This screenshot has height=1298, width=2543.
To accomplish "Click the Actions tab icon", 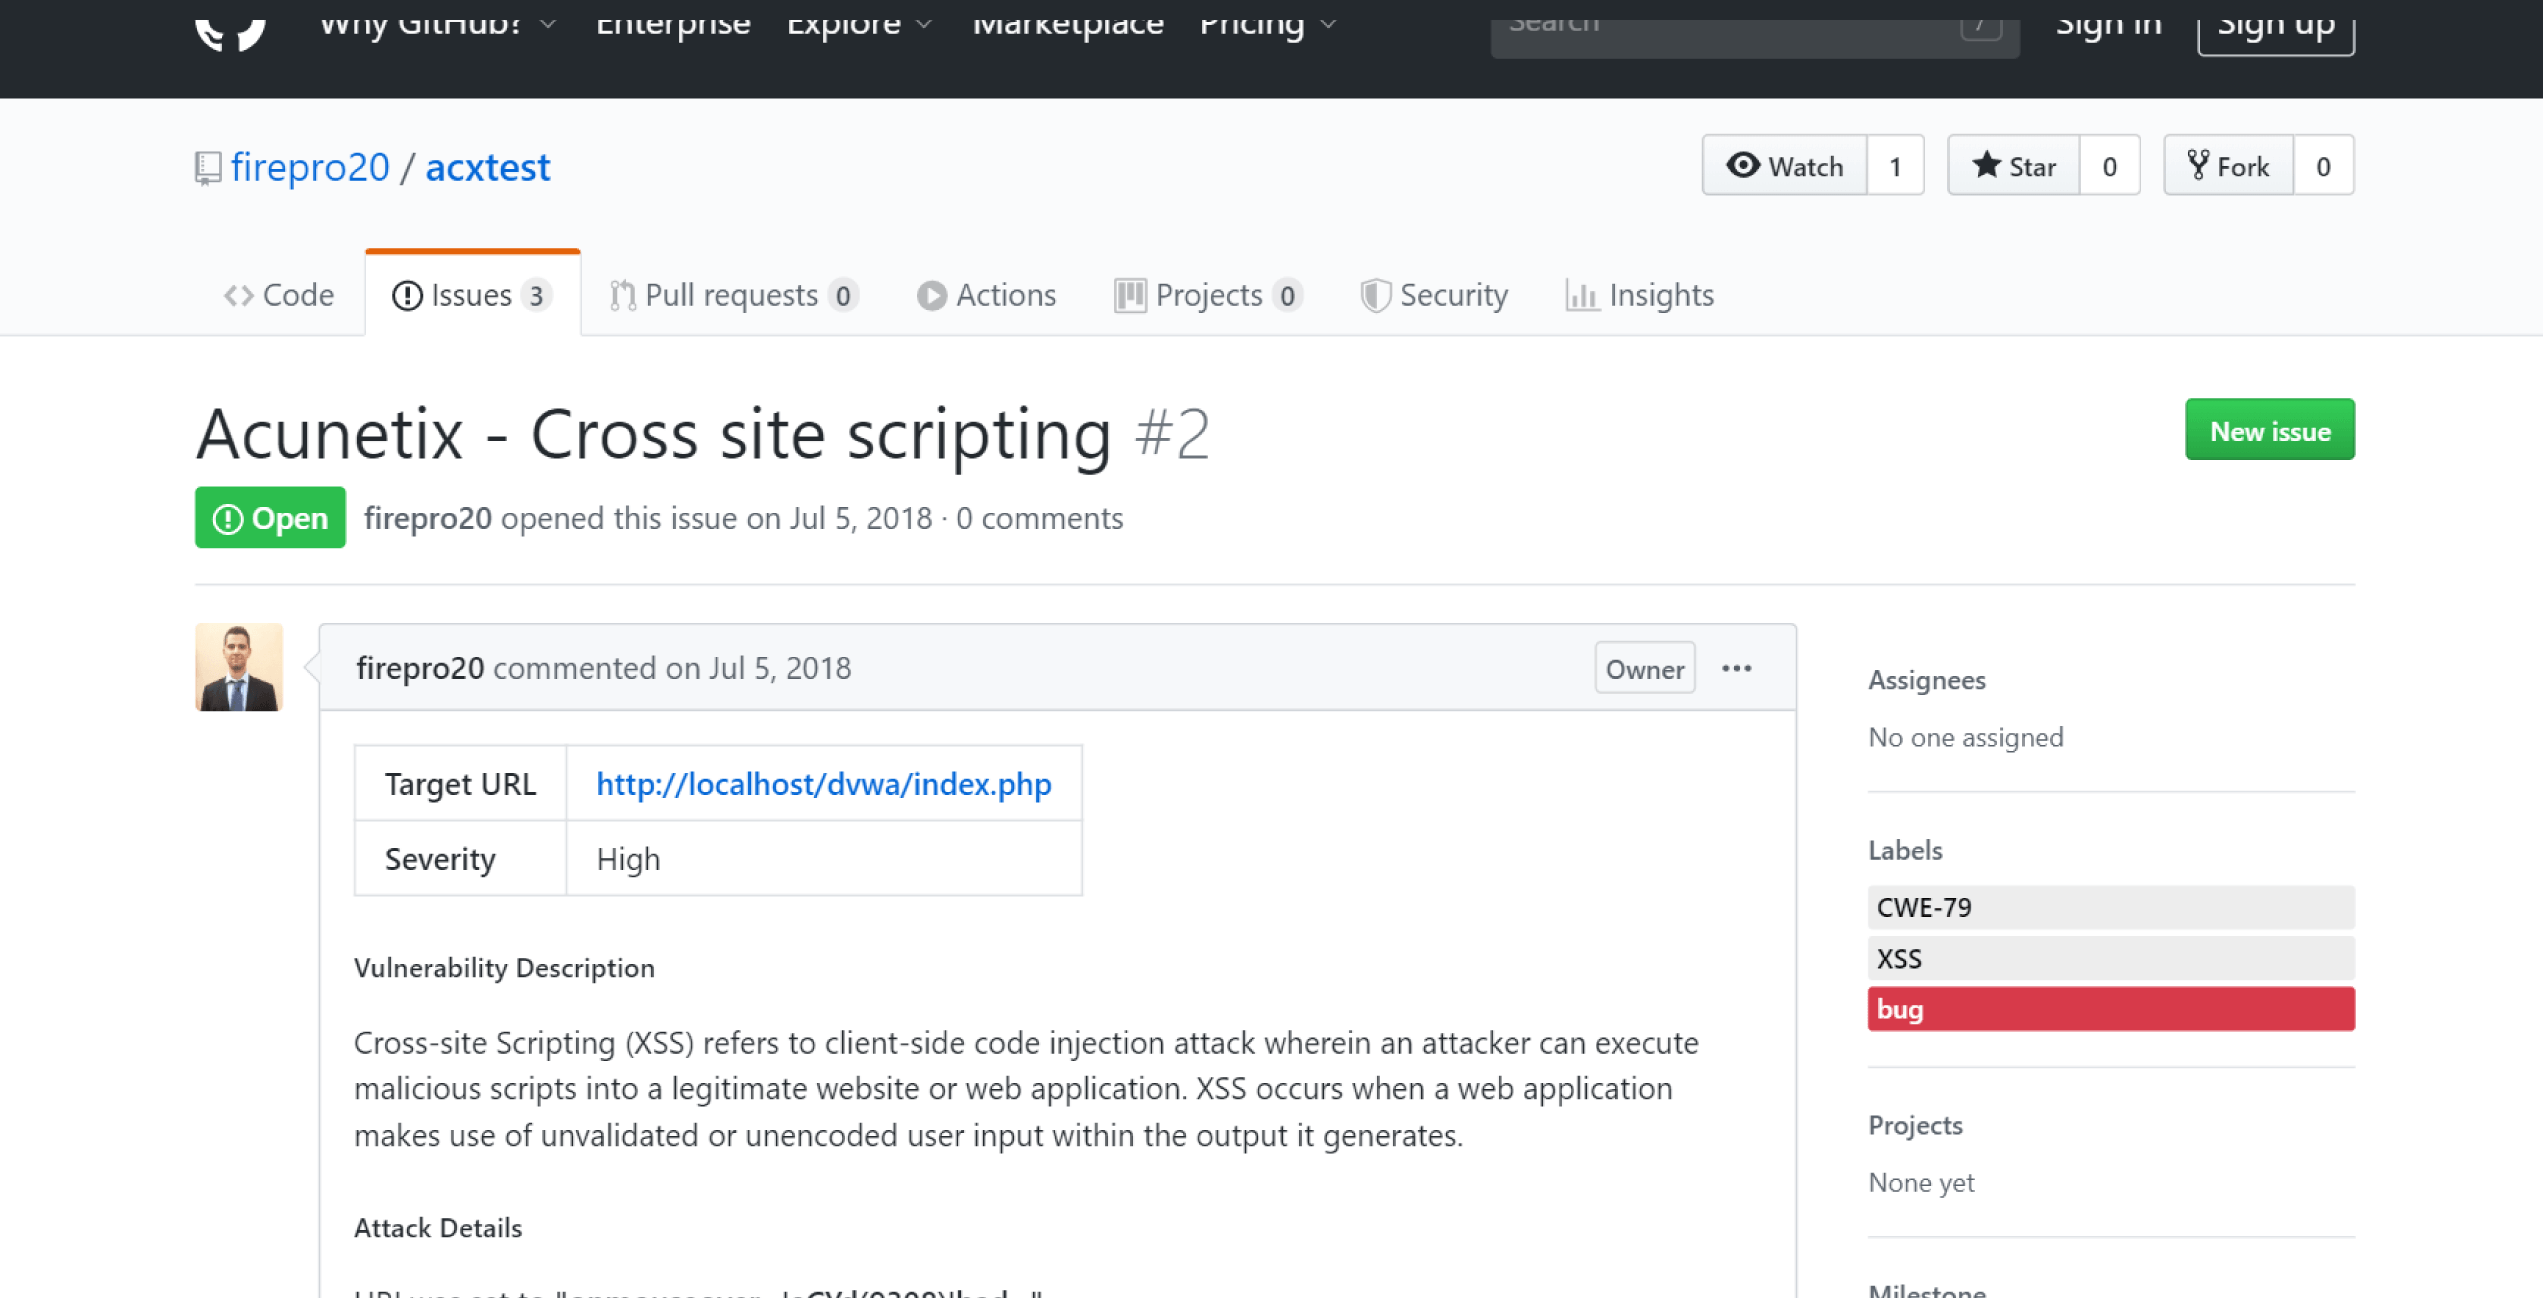I will [929, 295].
